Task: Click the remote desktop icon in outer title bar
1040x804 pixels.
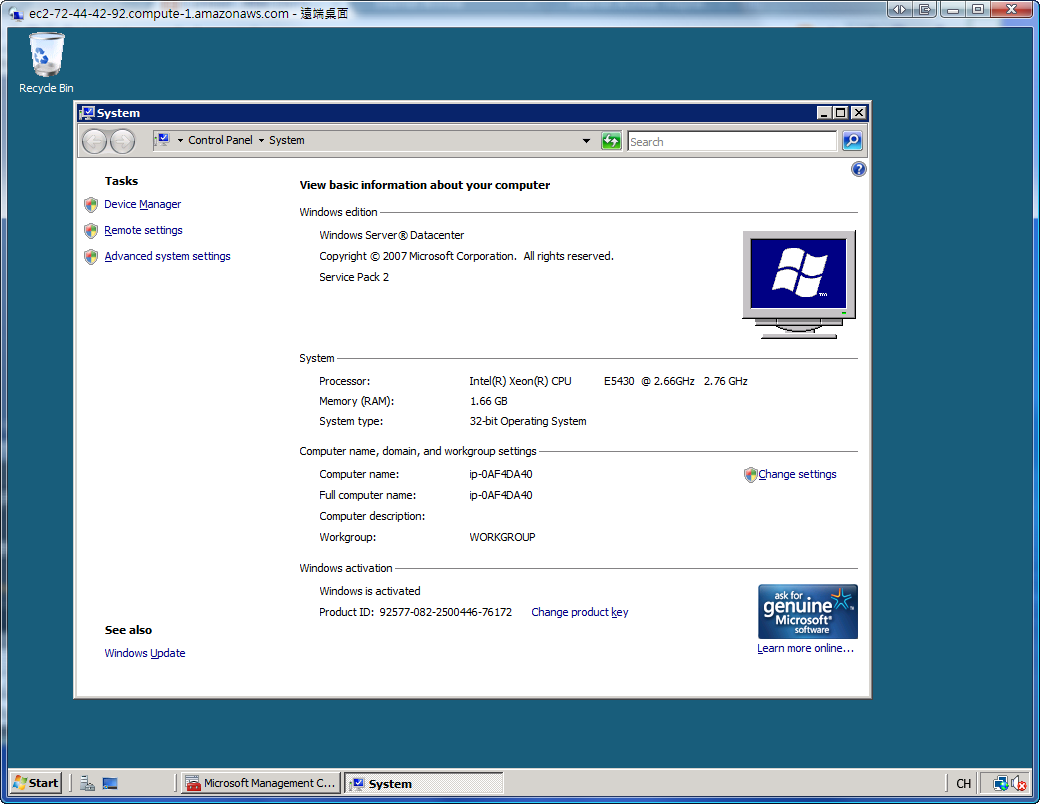Action: click(x=16, y=13)
